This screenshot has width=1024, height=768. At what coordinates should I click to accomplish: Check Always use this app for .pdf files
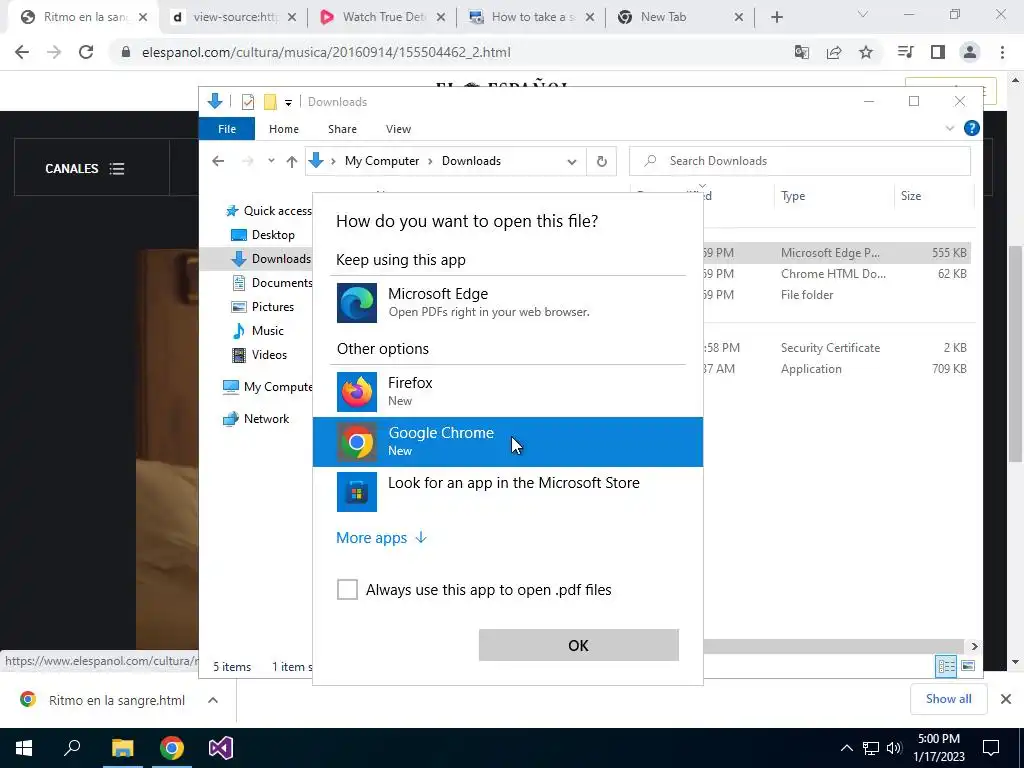347,589
